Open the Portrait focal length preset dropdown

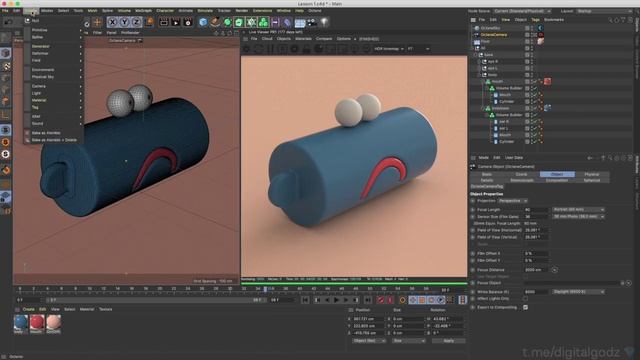(578, 210)
